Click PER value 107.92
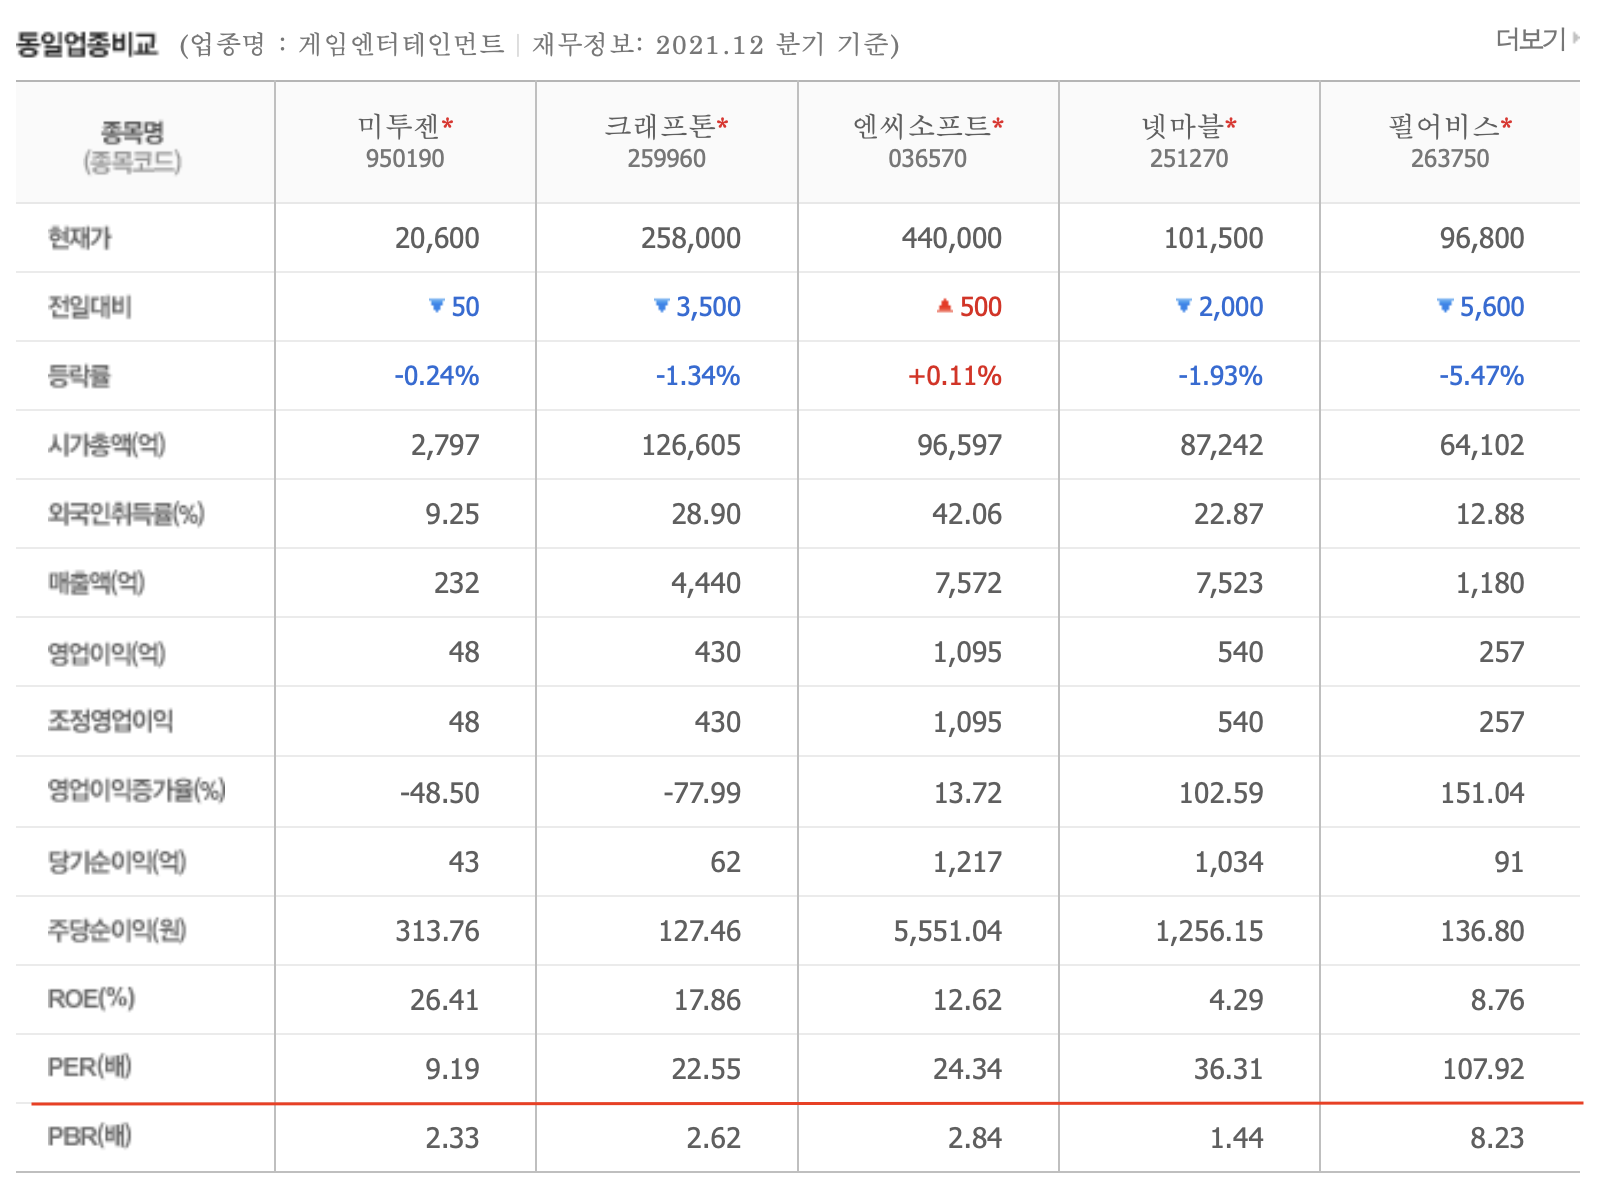The width and height of the screenshot is (1602, 1192). (1483, 1069)
